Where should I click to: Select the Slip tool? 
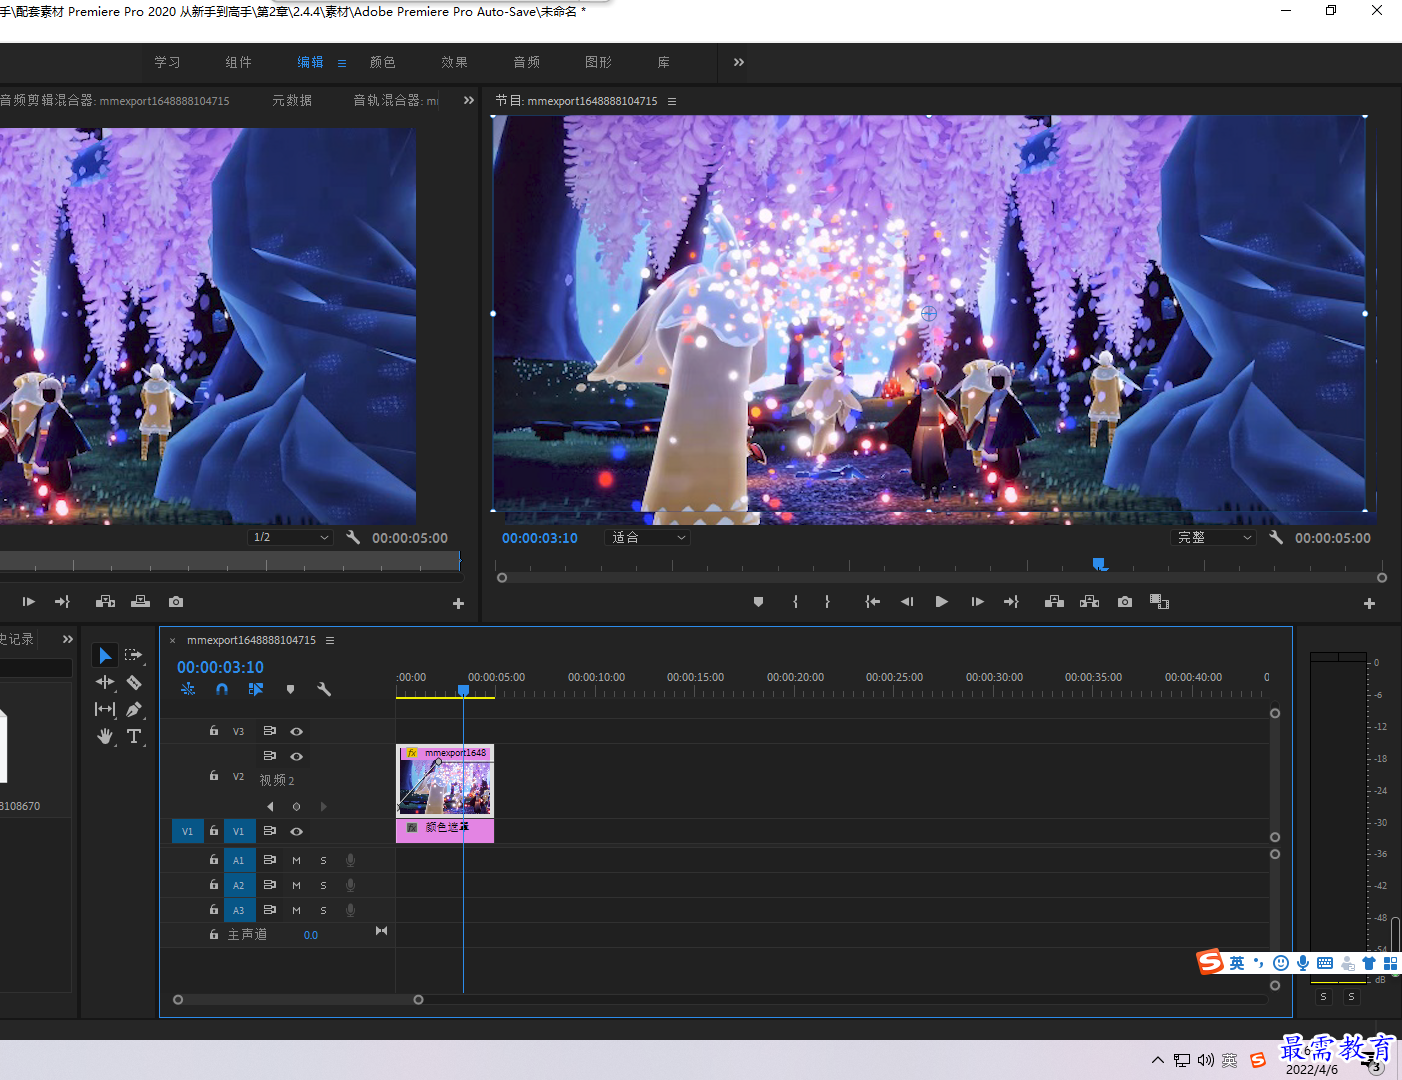pos(105,709)
